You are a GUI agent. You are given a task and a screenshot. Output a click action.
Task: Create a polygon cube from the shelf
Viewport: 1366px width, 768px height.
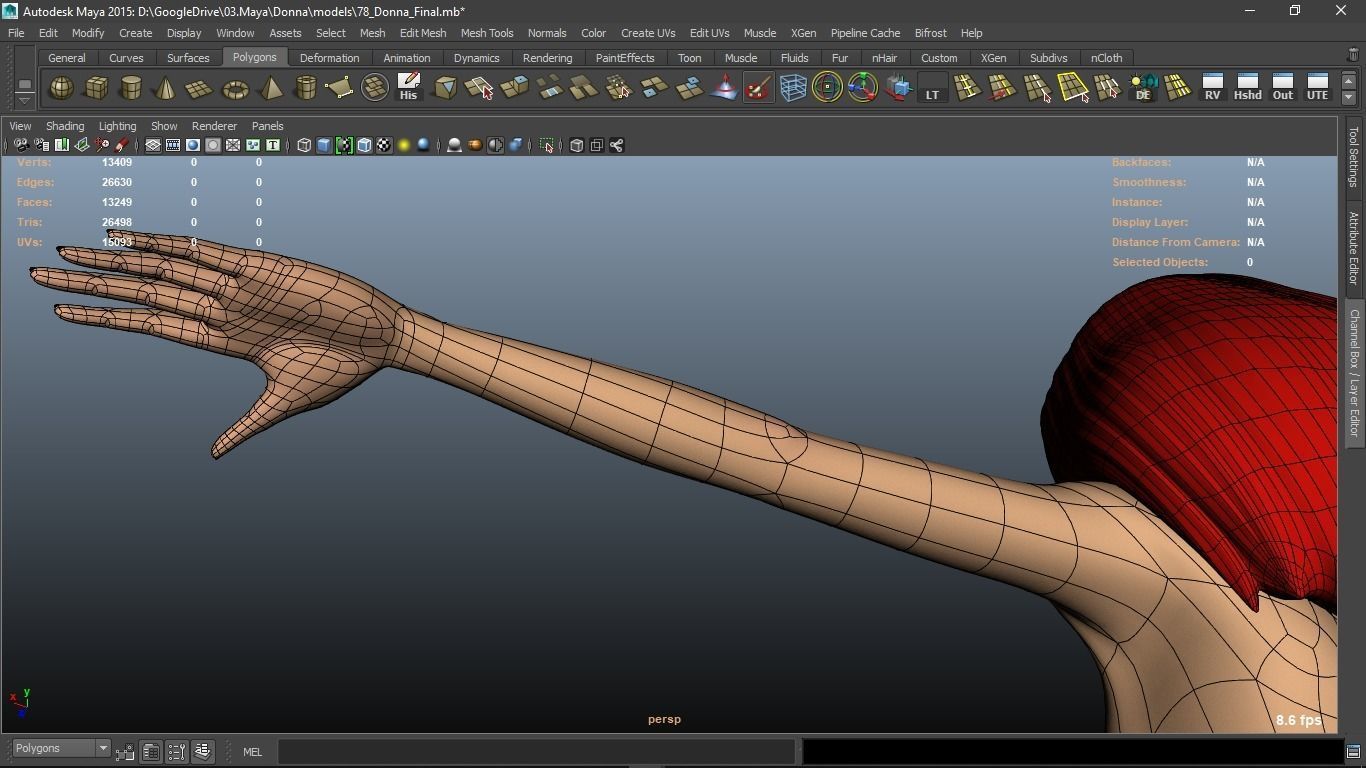coord(96,89)
